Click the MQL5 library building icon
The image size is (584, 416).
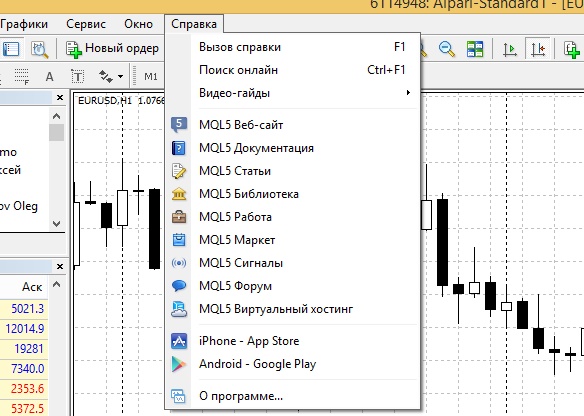tap(179, 194)
